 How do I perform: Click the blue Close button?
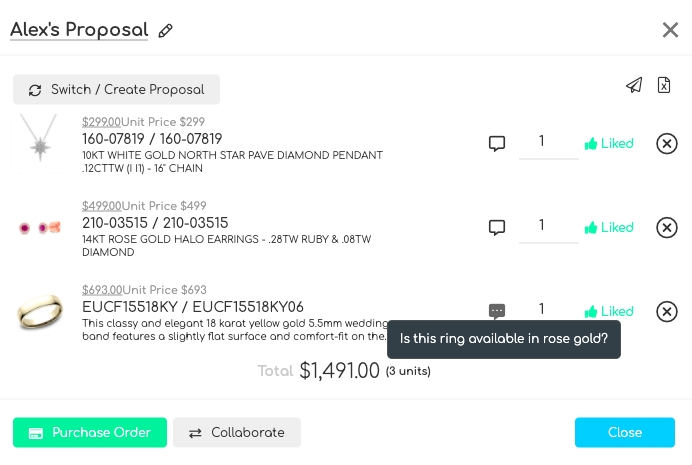pos(624,432)
